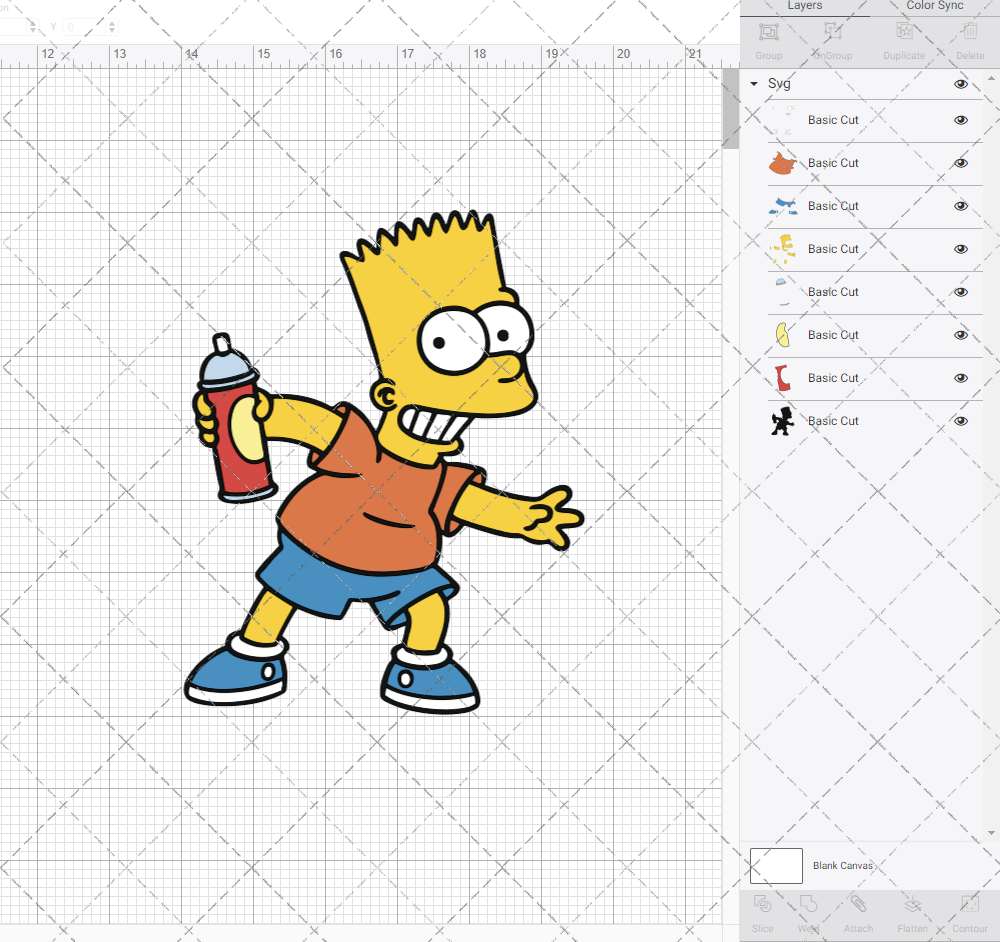Hide the pale yellow oval layer
Image resolution: width=1000 pixels, height=942 pixels.
[960, 335]
